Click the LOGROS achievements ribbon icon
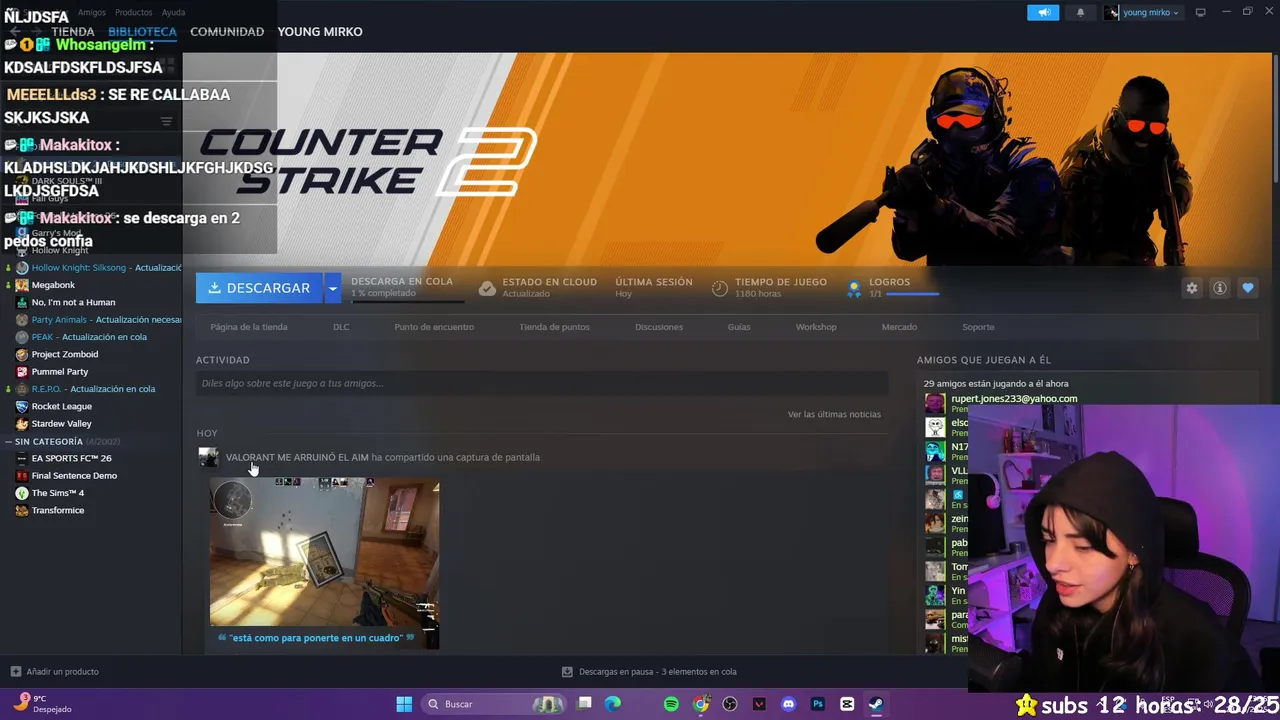 [854, 288]
